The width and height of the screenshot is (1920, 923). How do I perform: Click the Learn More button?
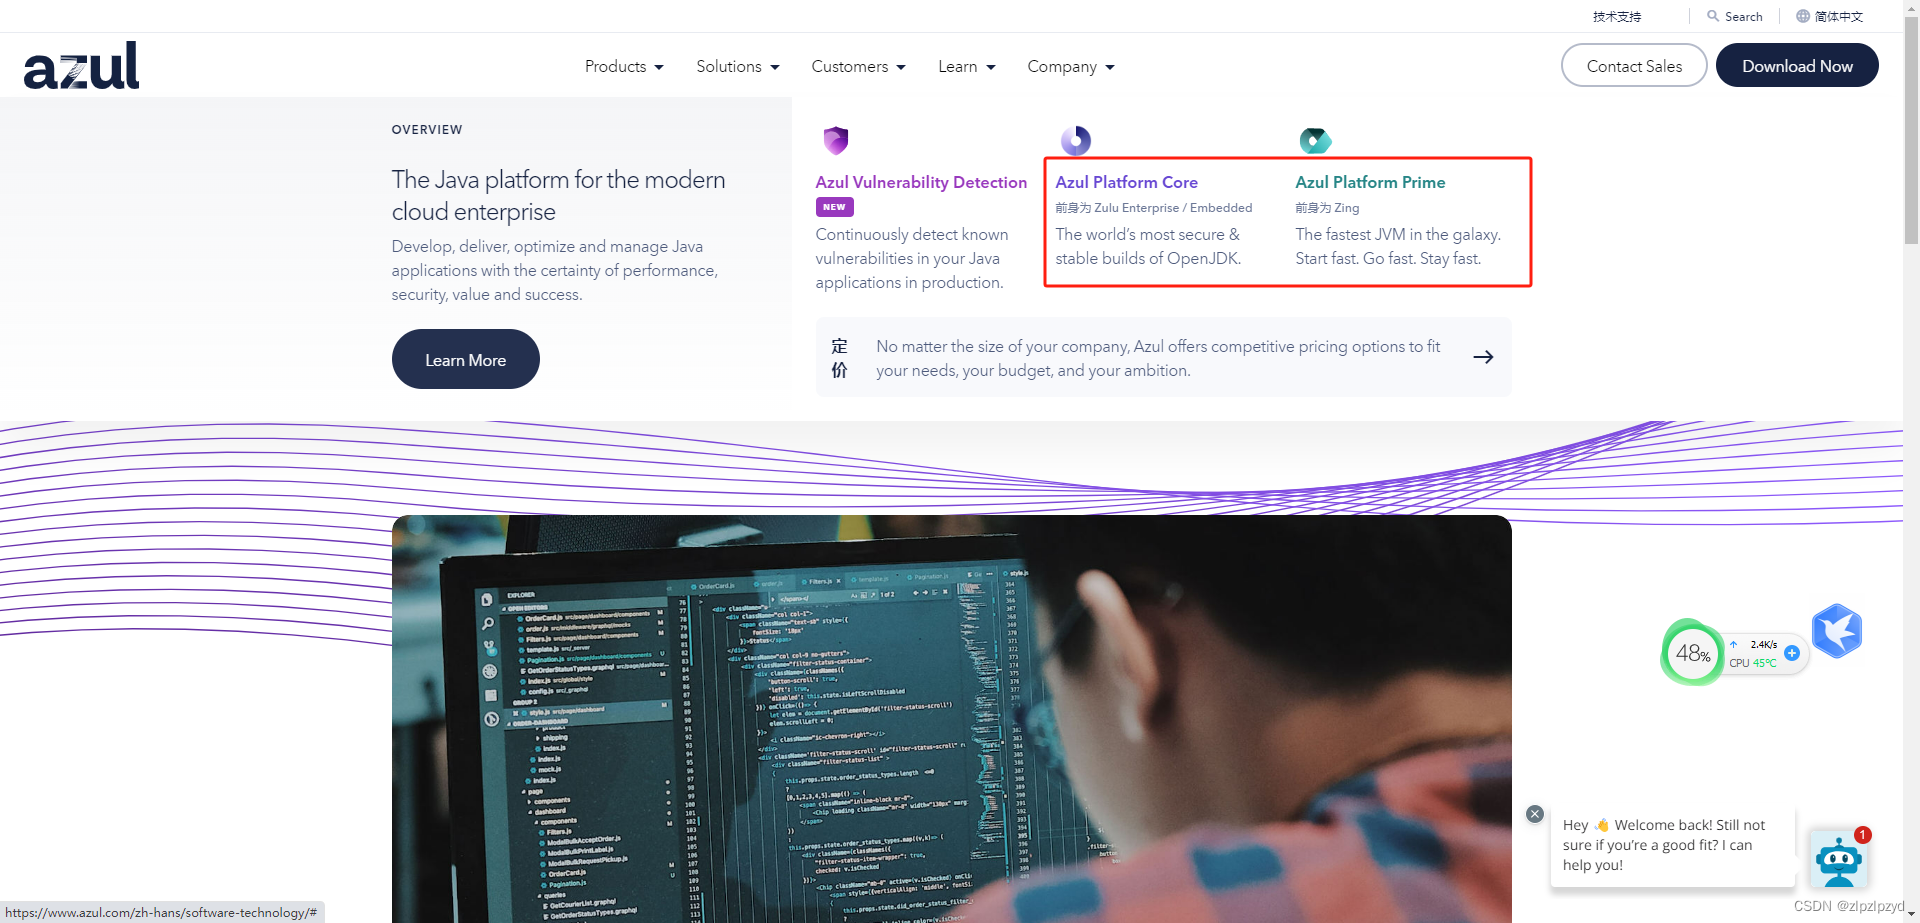point(466,359)
